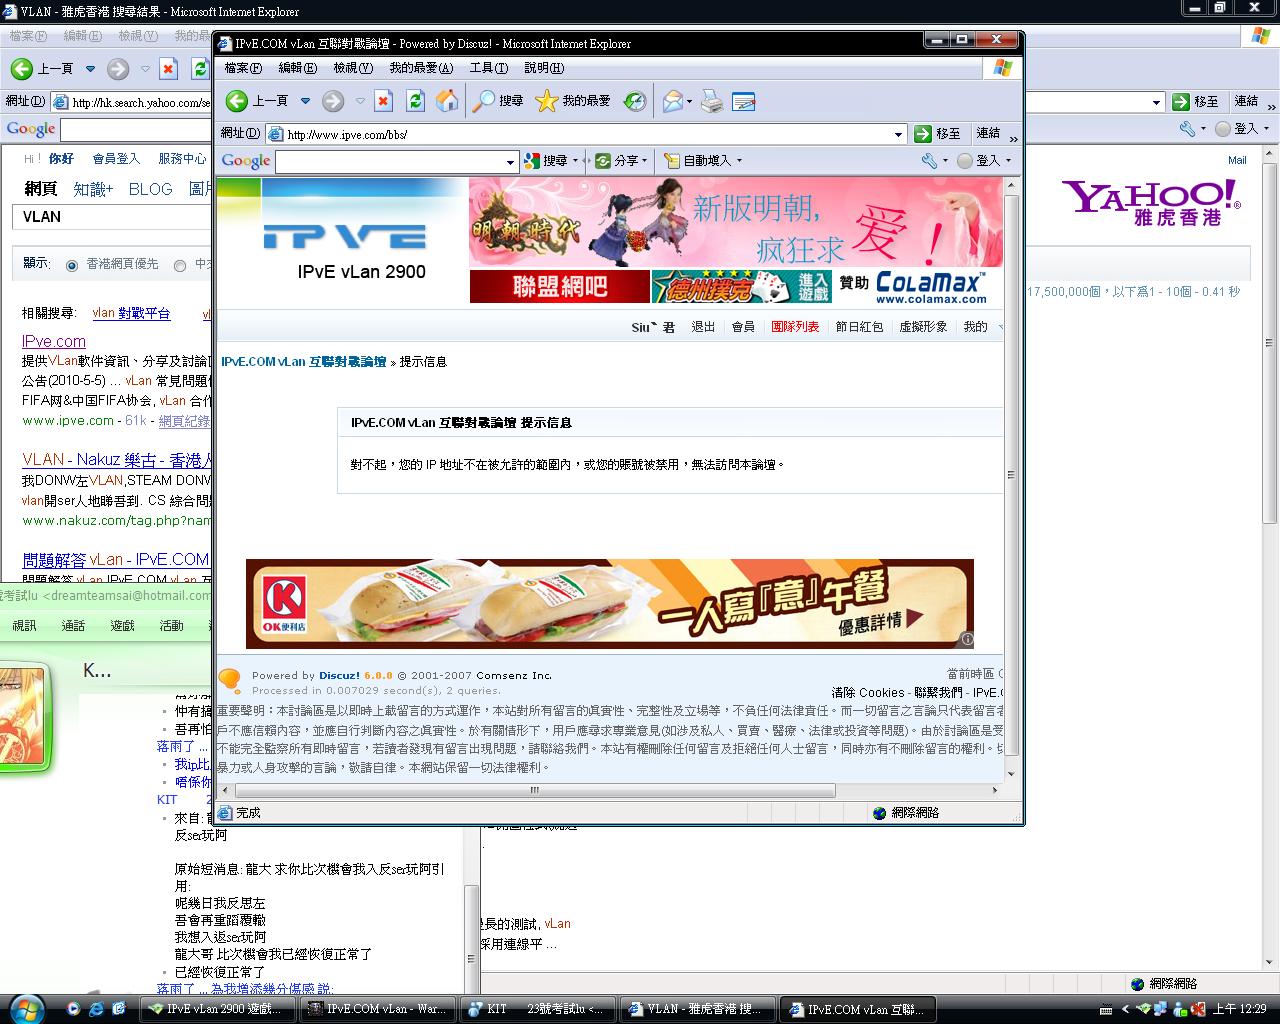Click the 德州撲克 poker banner

(742, 287)
